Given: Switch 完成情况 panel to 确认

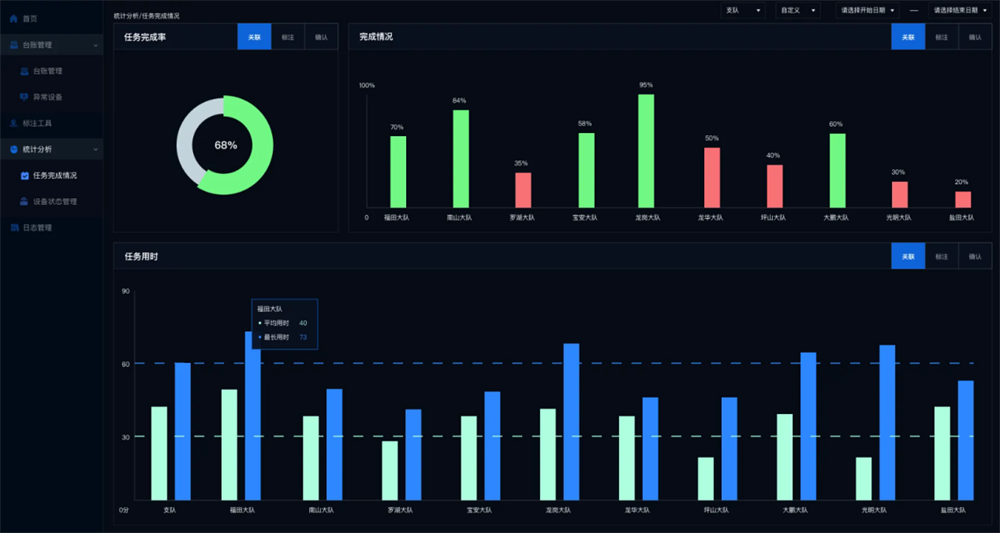Looking at the screenshot, I should click(x=974, y=36).
